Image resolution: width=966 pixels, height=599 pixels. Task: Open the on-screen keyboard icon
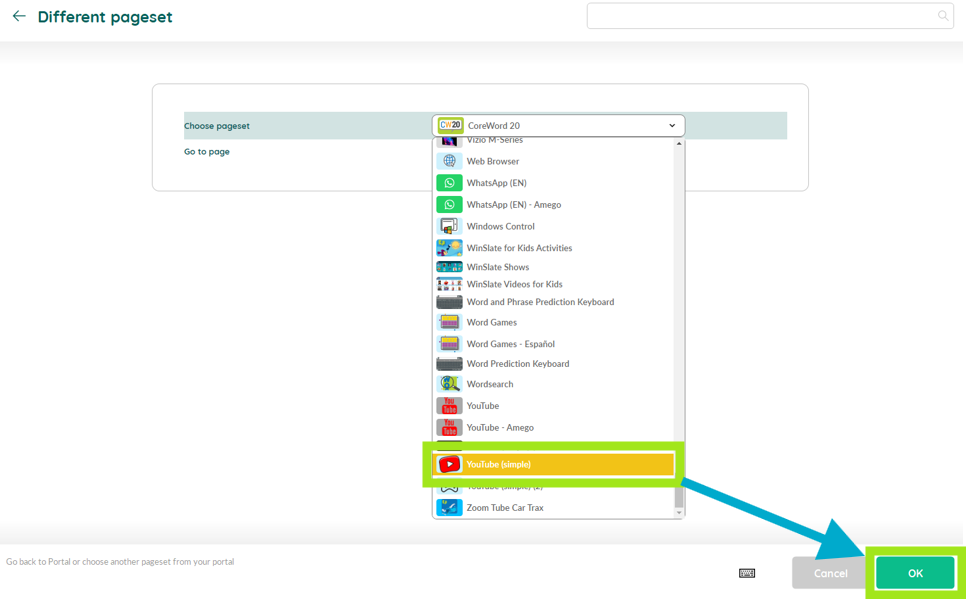tap(747, 573)
